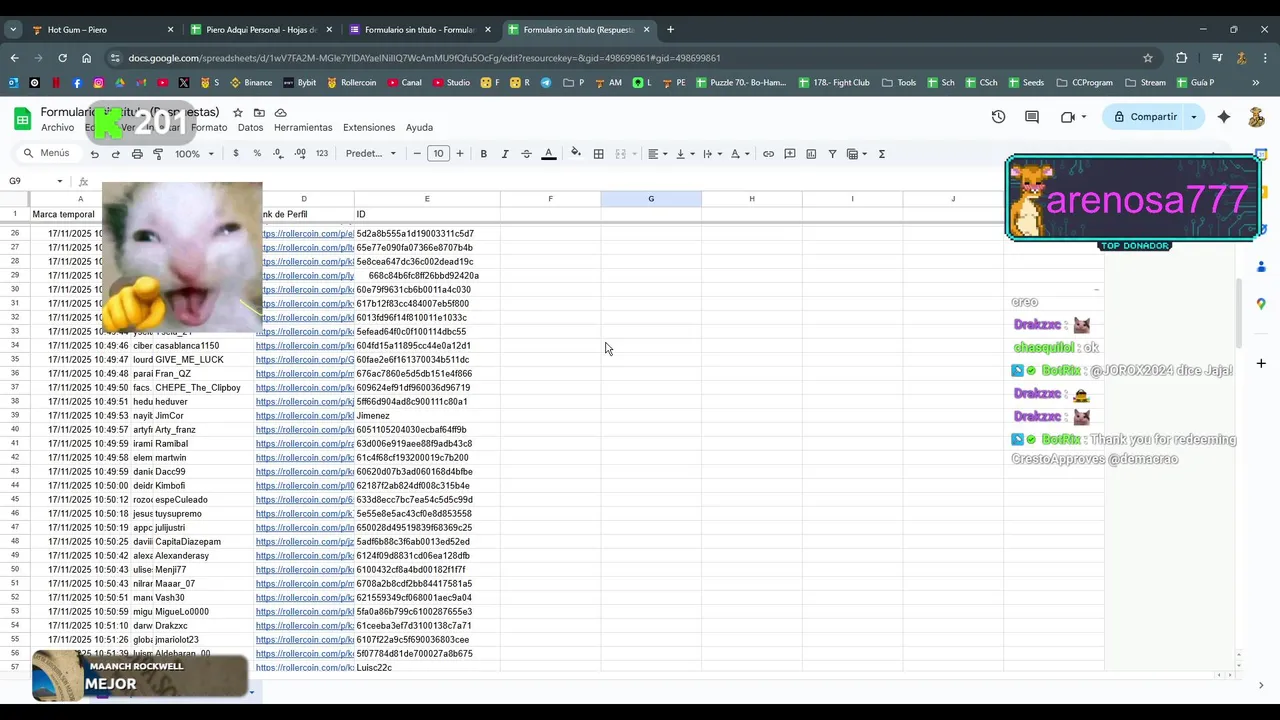Open the Gemini sparkle assistant
Image resolution: width=1280 pixels, height=720 pixels.
(x=1224, y=117)
